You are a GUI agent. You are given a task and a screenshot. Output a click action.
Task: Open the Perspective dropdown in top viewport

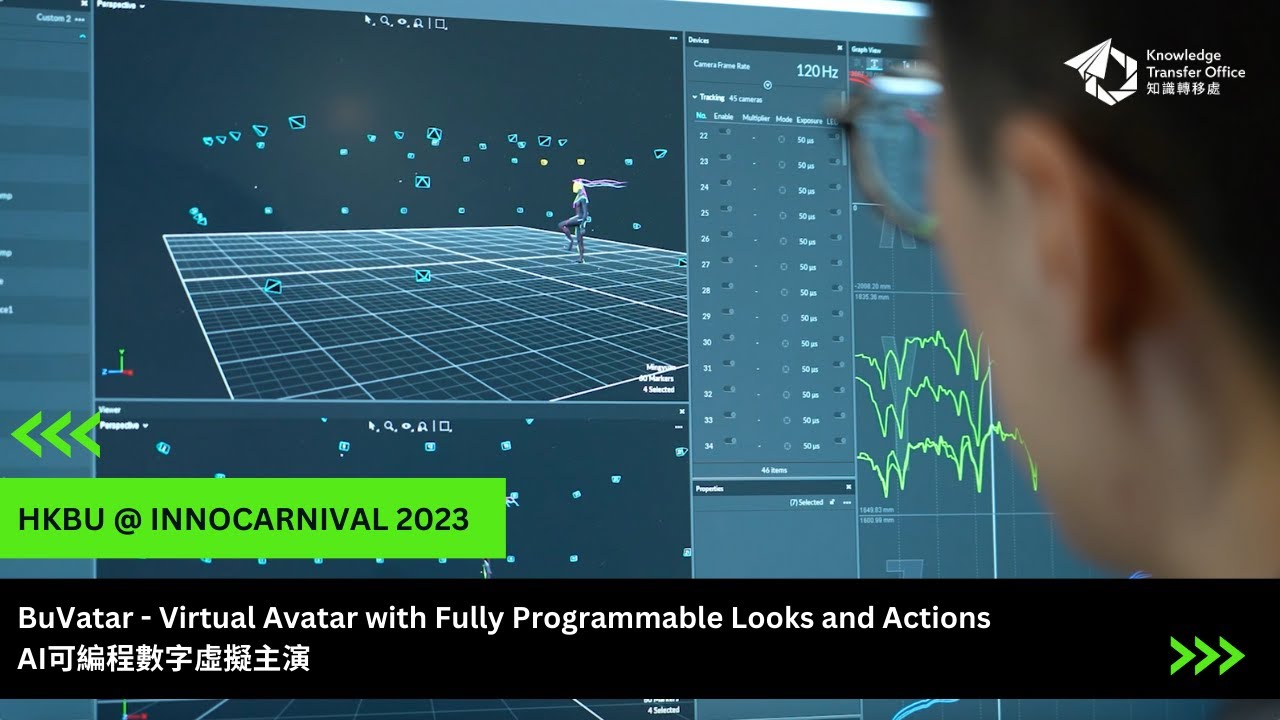(123, 5)
